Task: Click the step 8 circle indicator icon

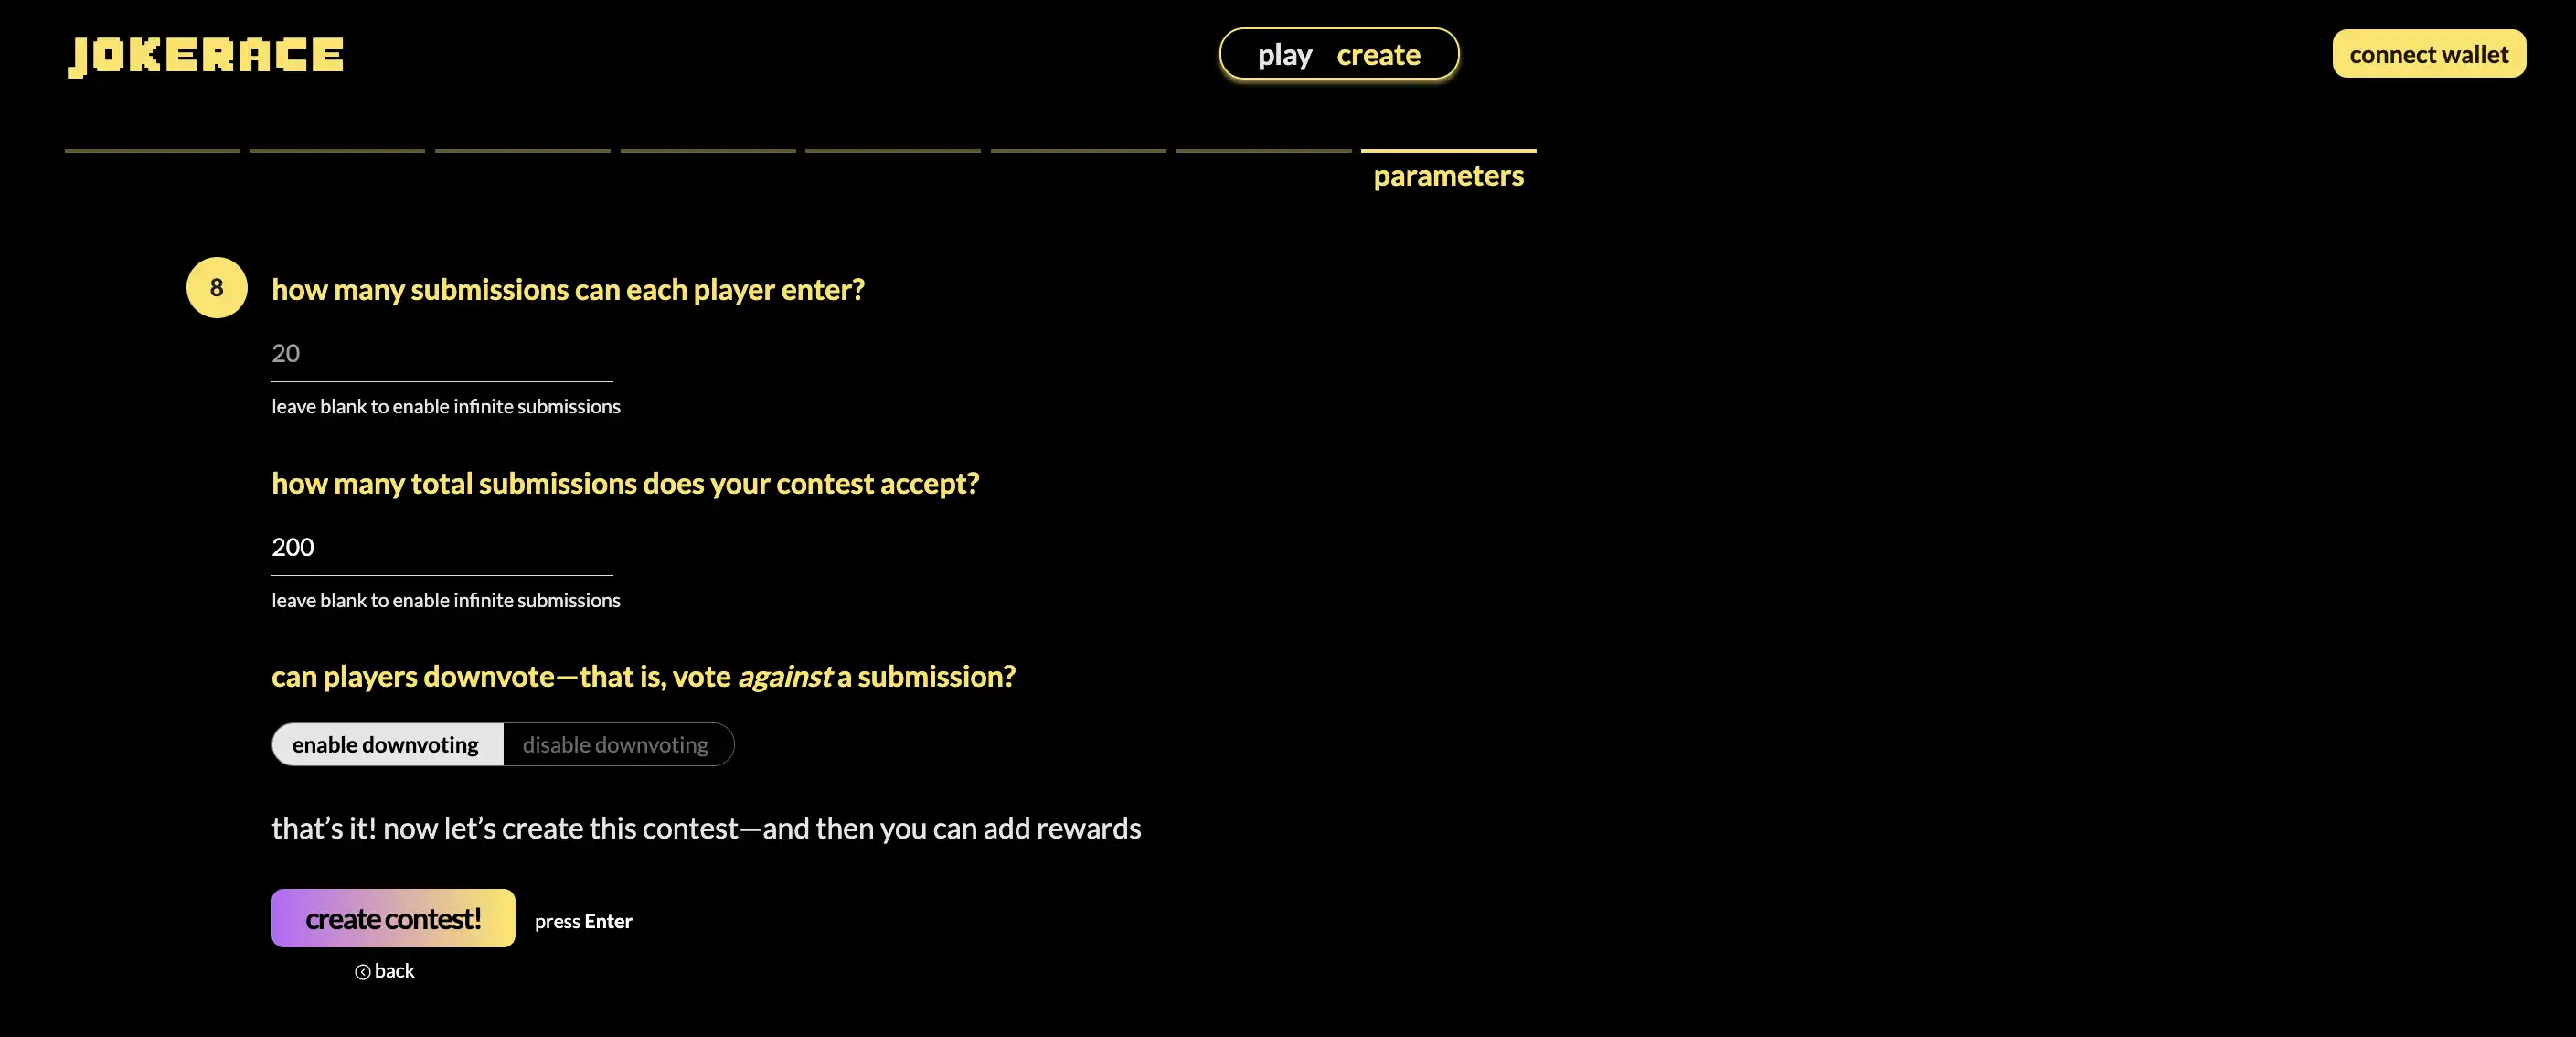Action: point(215,286)
